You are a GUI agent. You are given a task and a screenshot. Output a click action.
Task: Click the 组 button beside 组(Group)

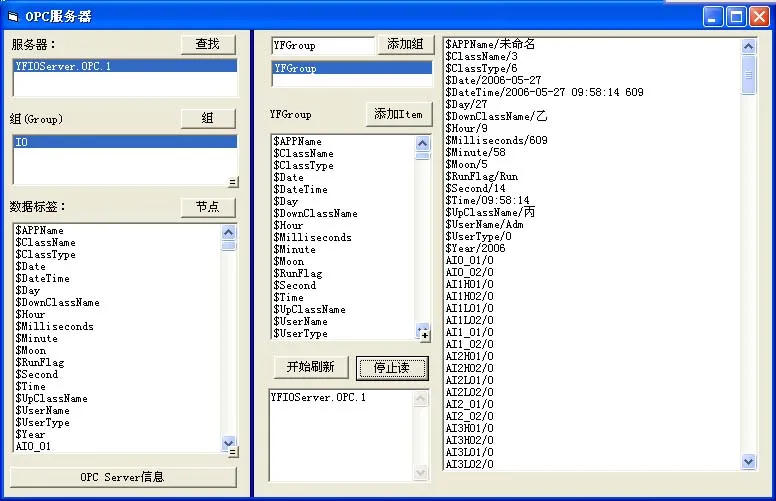tap(208, 118)
